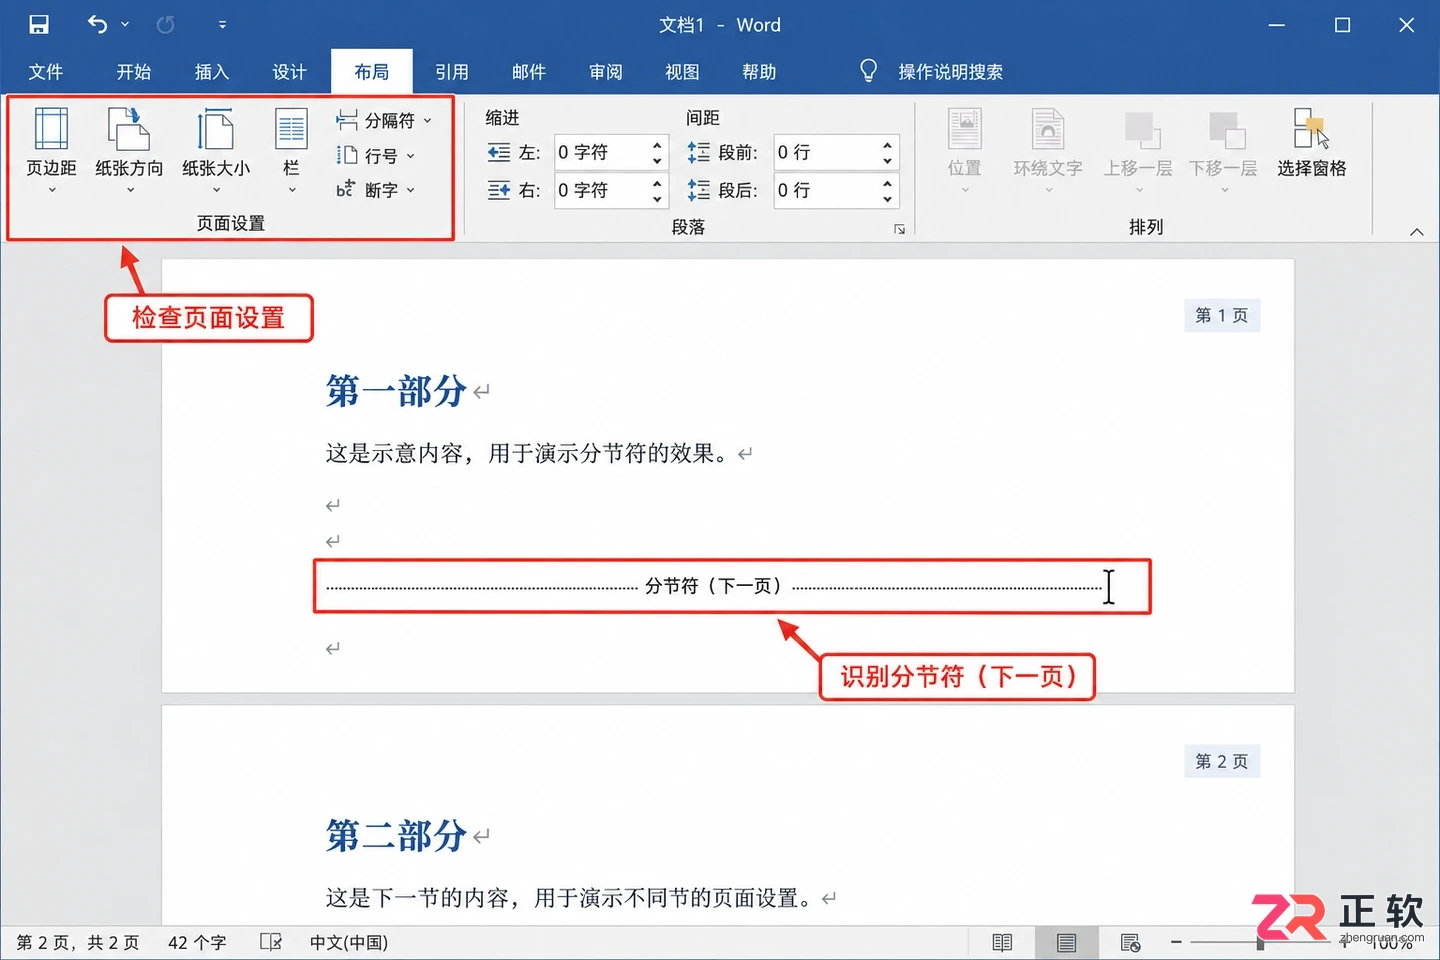
Task: Open the 插入 Insert tab
Action: click(x=212, y=72)
